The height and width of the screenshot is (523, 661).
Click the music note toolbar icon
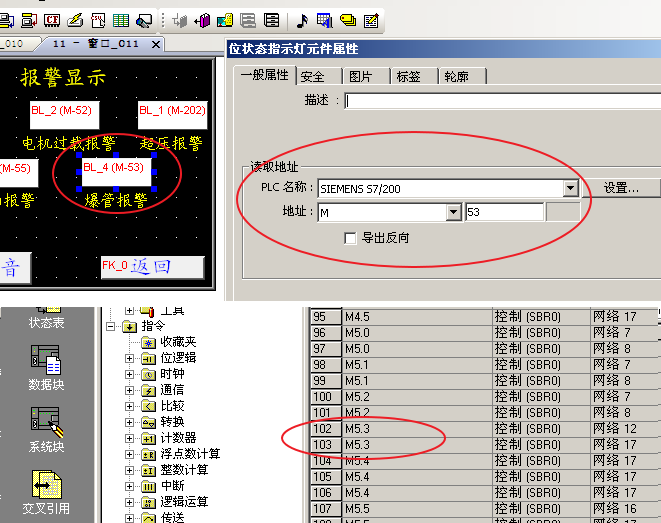302,20
